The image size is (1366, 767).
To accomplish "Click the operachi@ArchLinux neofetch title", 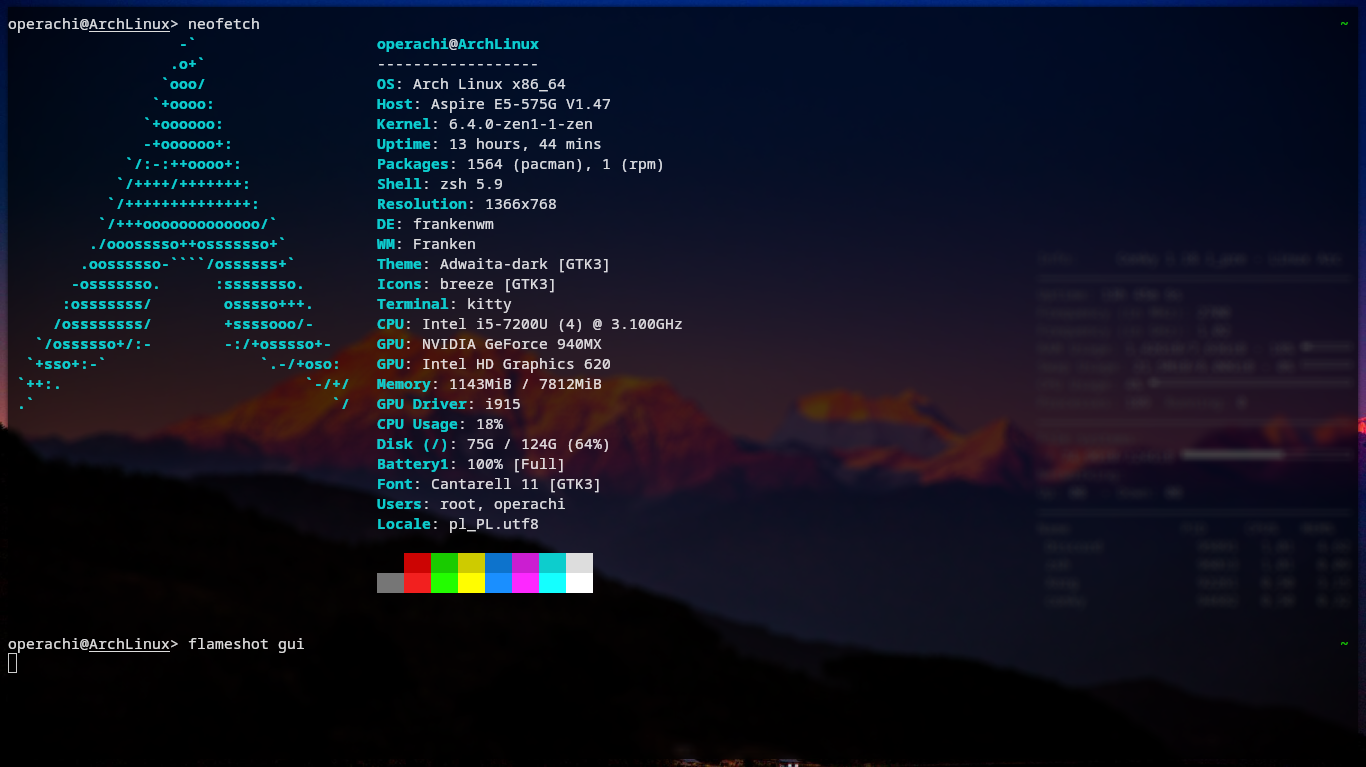I will [x=457, y=44].
